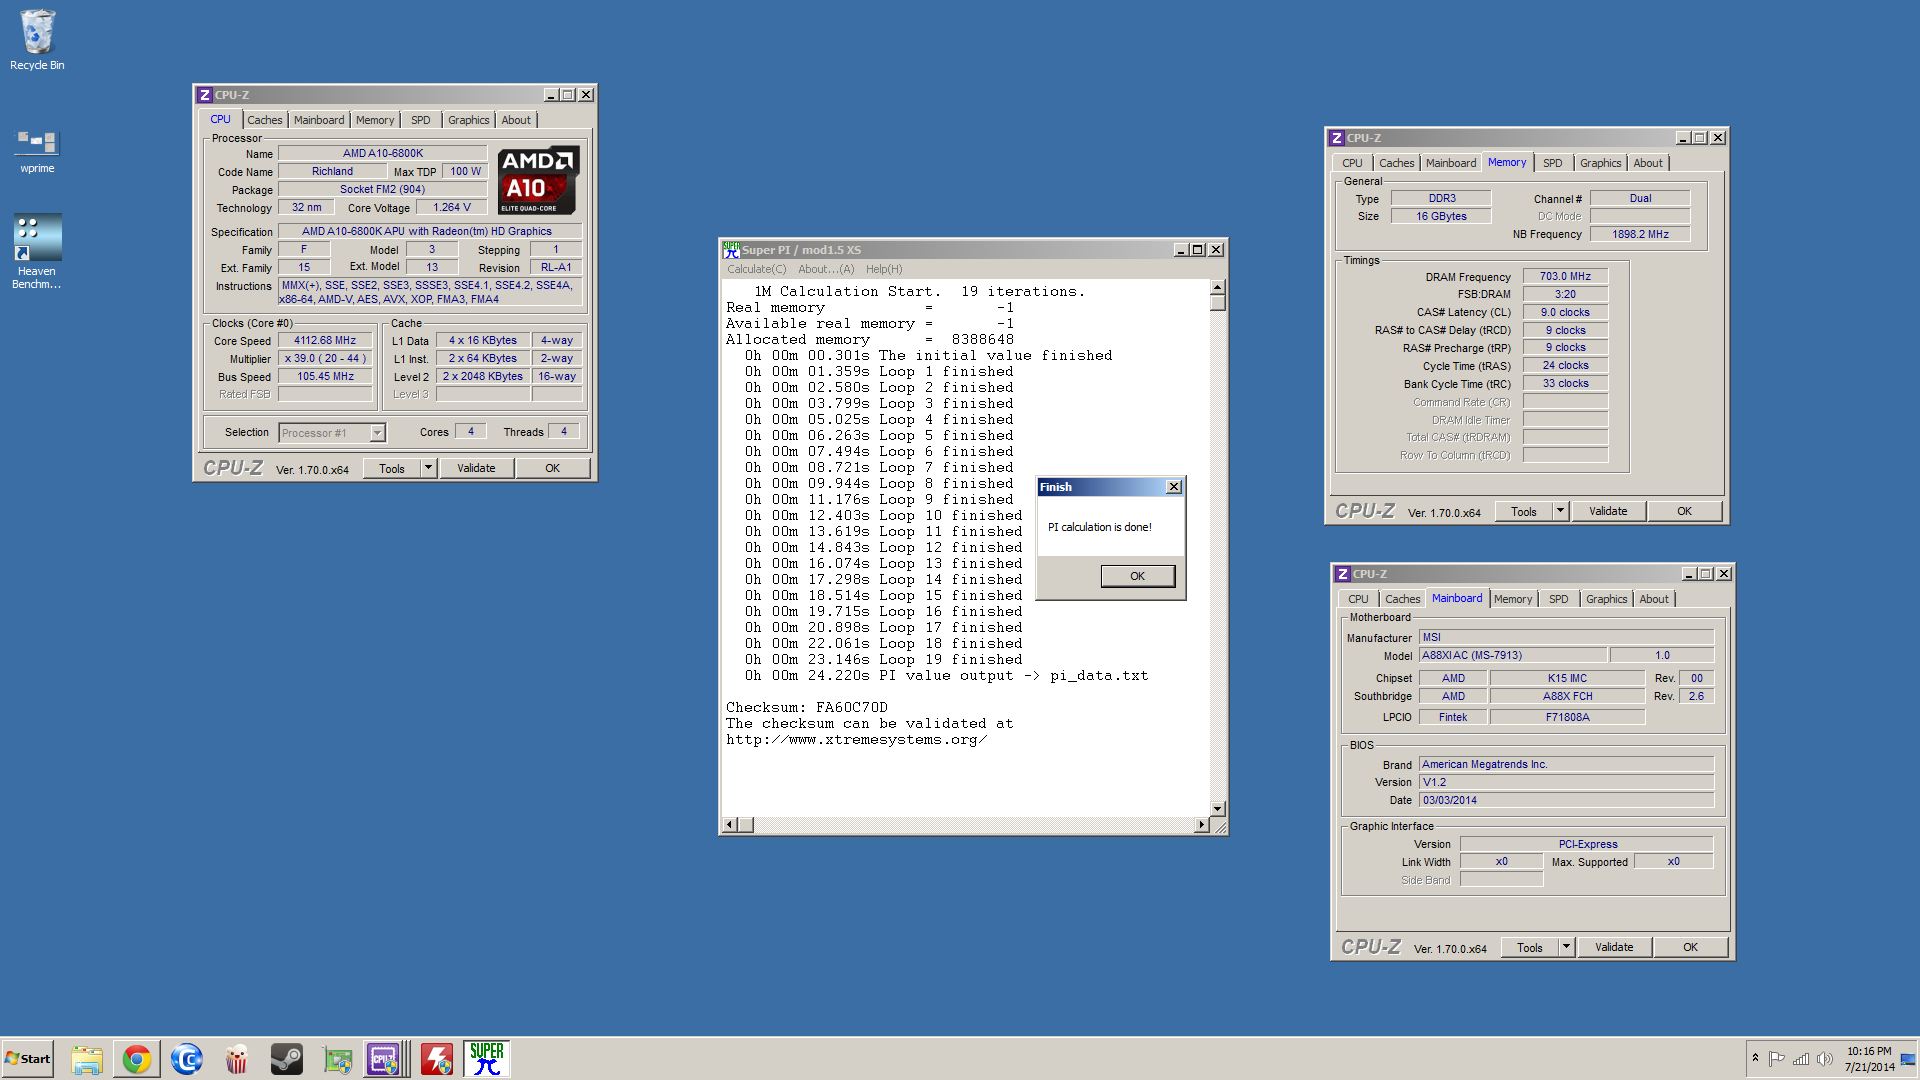Screen dimensions: 1920x1080
Task: Click the AMD A10 processor logo
Action: click(538, 180)
